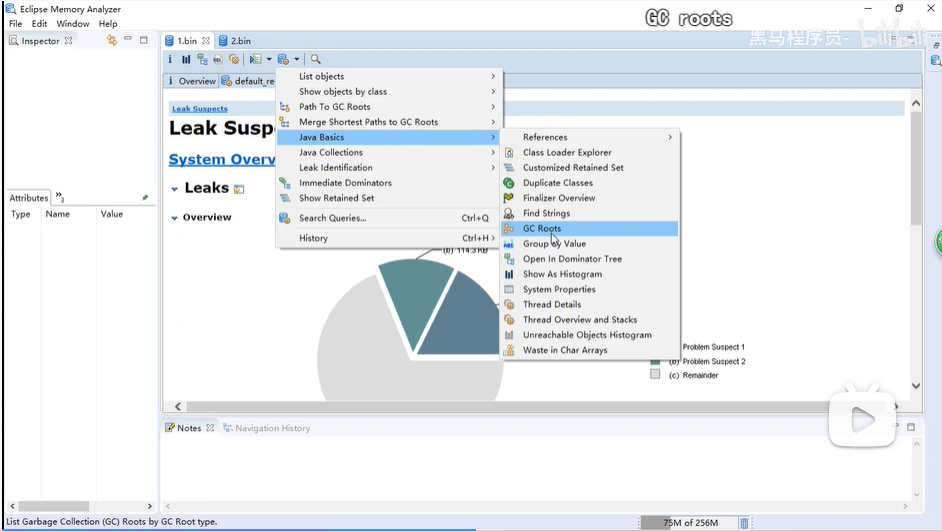
Task: Open the Histogram toolbar icon
Action: [x=186, y=59]
